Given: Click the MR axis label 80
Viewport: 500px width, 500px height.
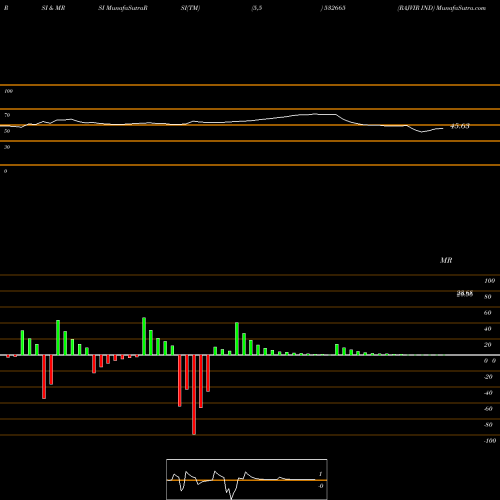Looking at the screenshot, I should click(487, 297).
